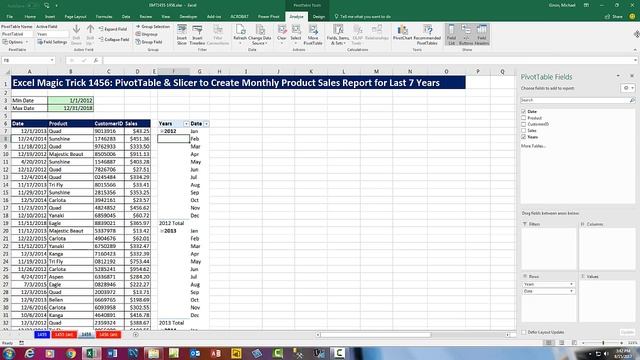Click the Expand Field button
640x360 pixels.
click(113, 29)
